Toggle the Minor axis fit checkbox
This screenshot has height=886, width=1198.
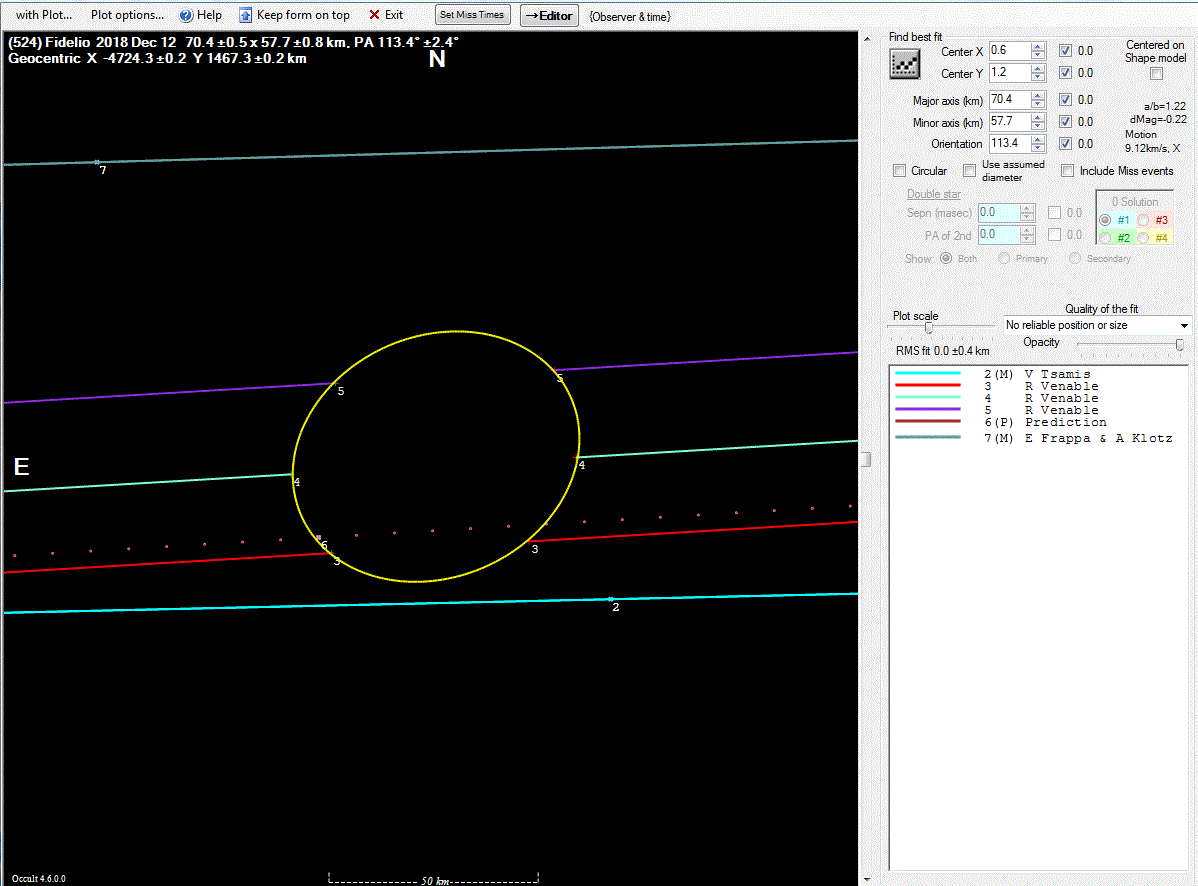(x=1065, y=121)
